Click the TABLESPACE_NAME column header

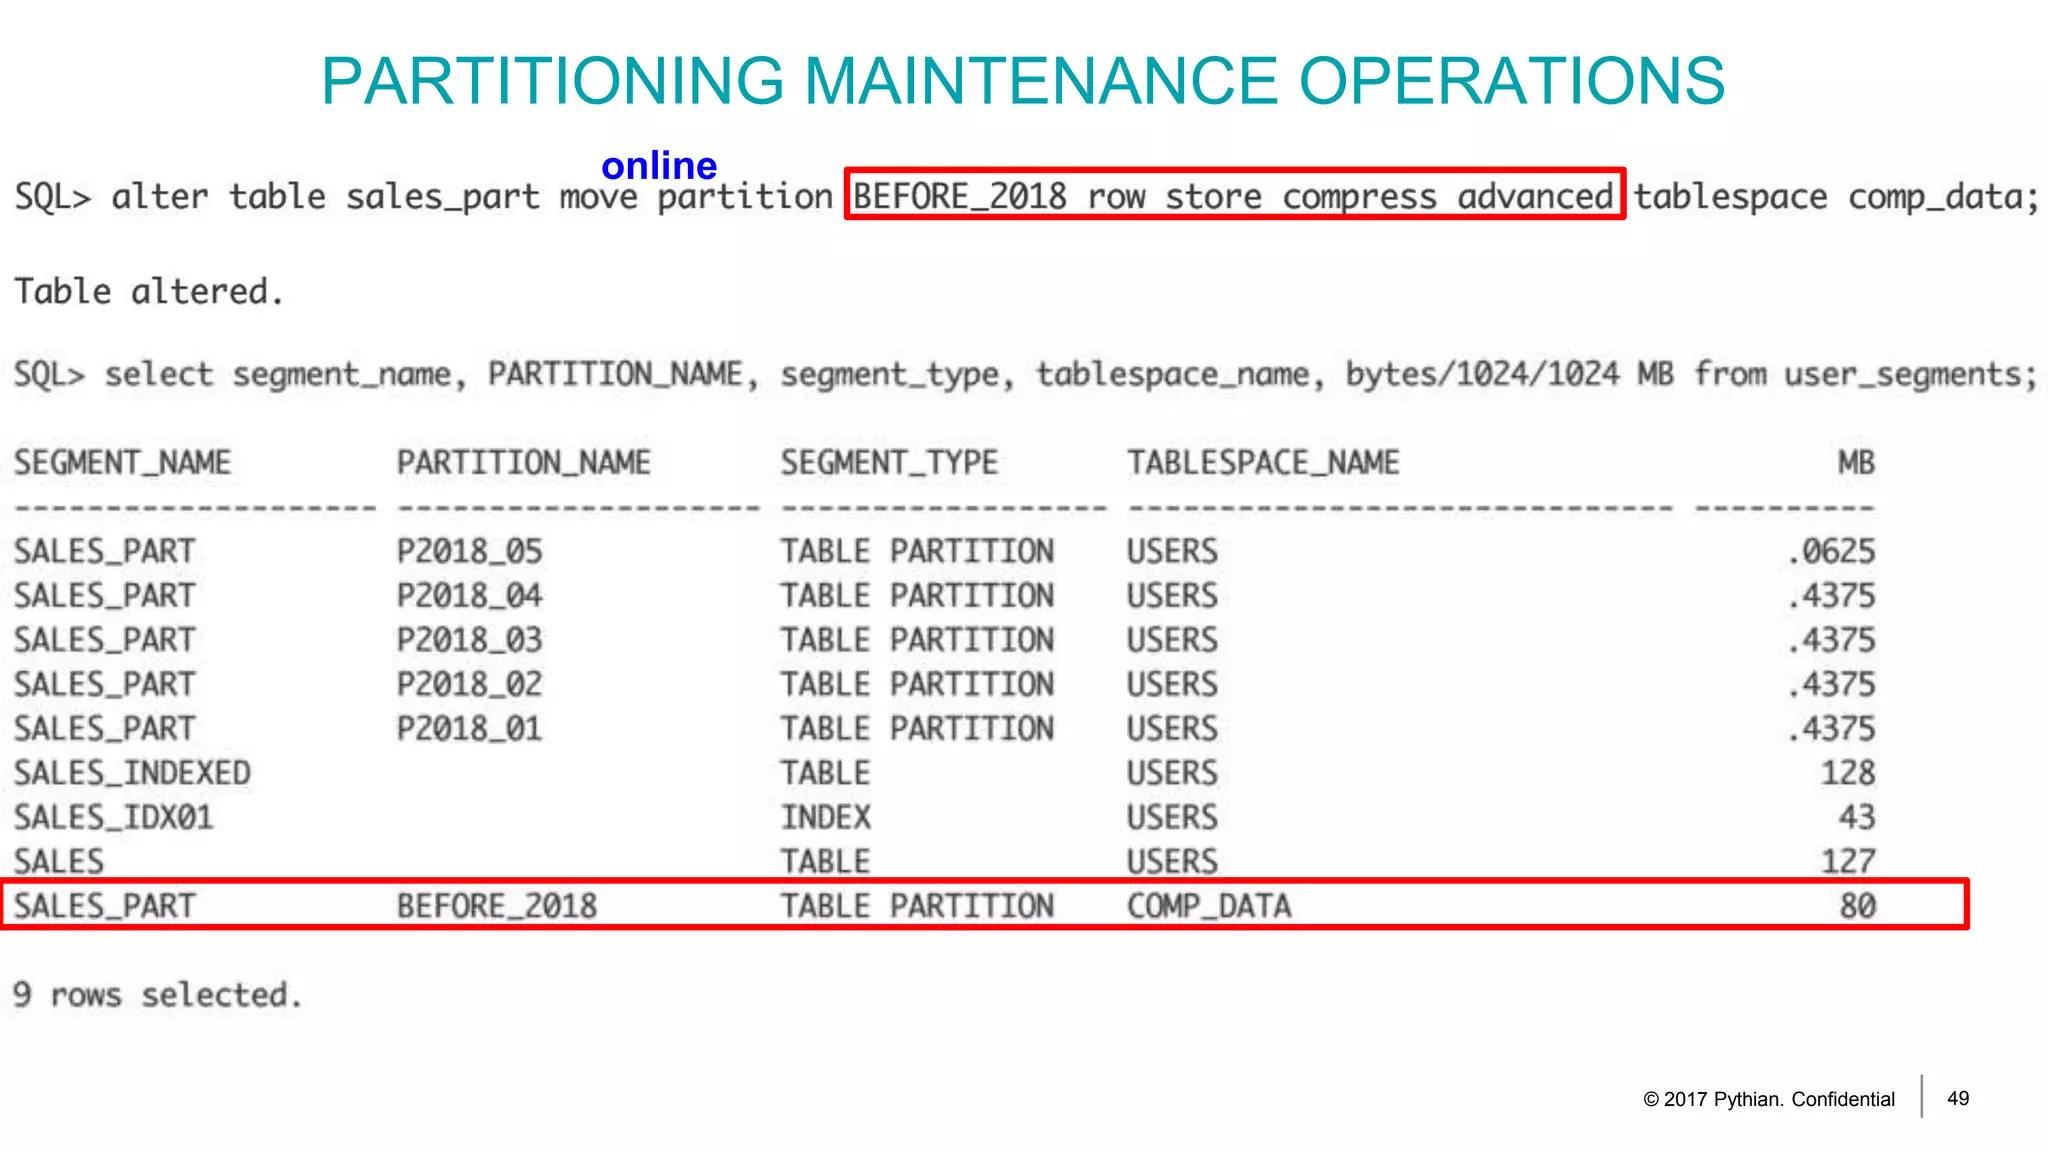tap(1263, 462)
